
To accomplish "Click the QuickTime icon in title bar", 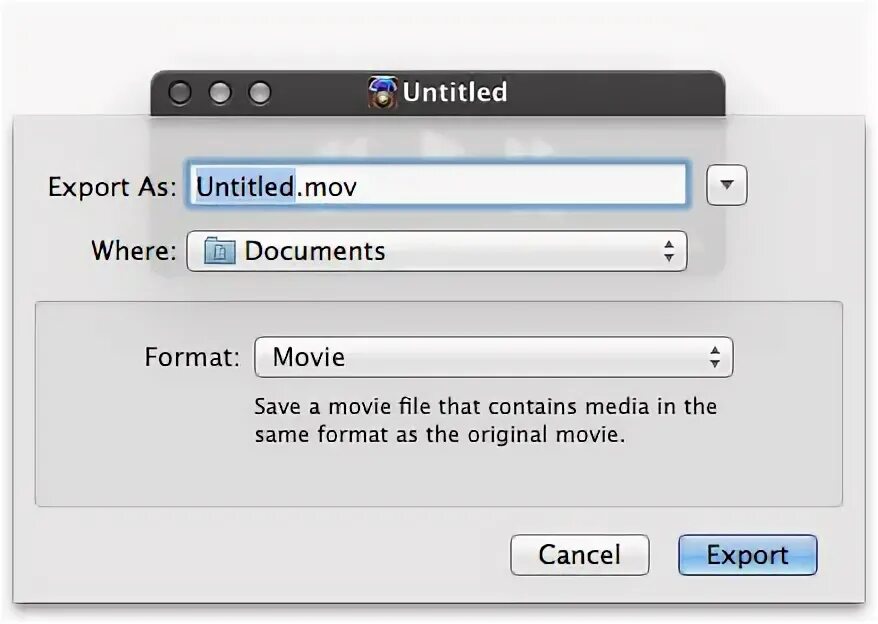I will point(383,92).
